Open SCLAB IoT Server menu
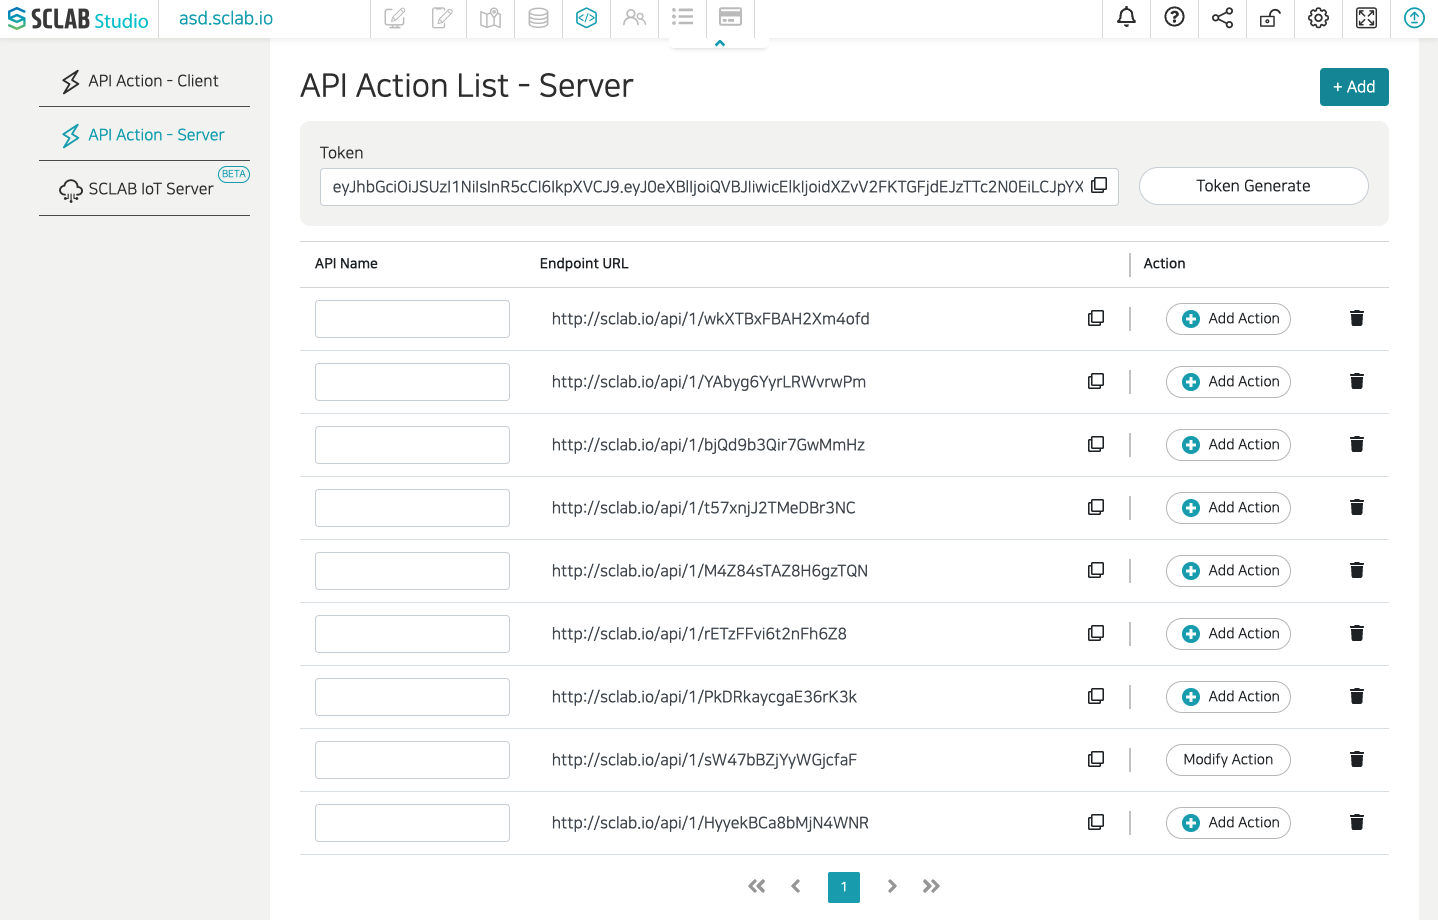This screenshot has width=1438, height=920. click(x=144, y=189)
